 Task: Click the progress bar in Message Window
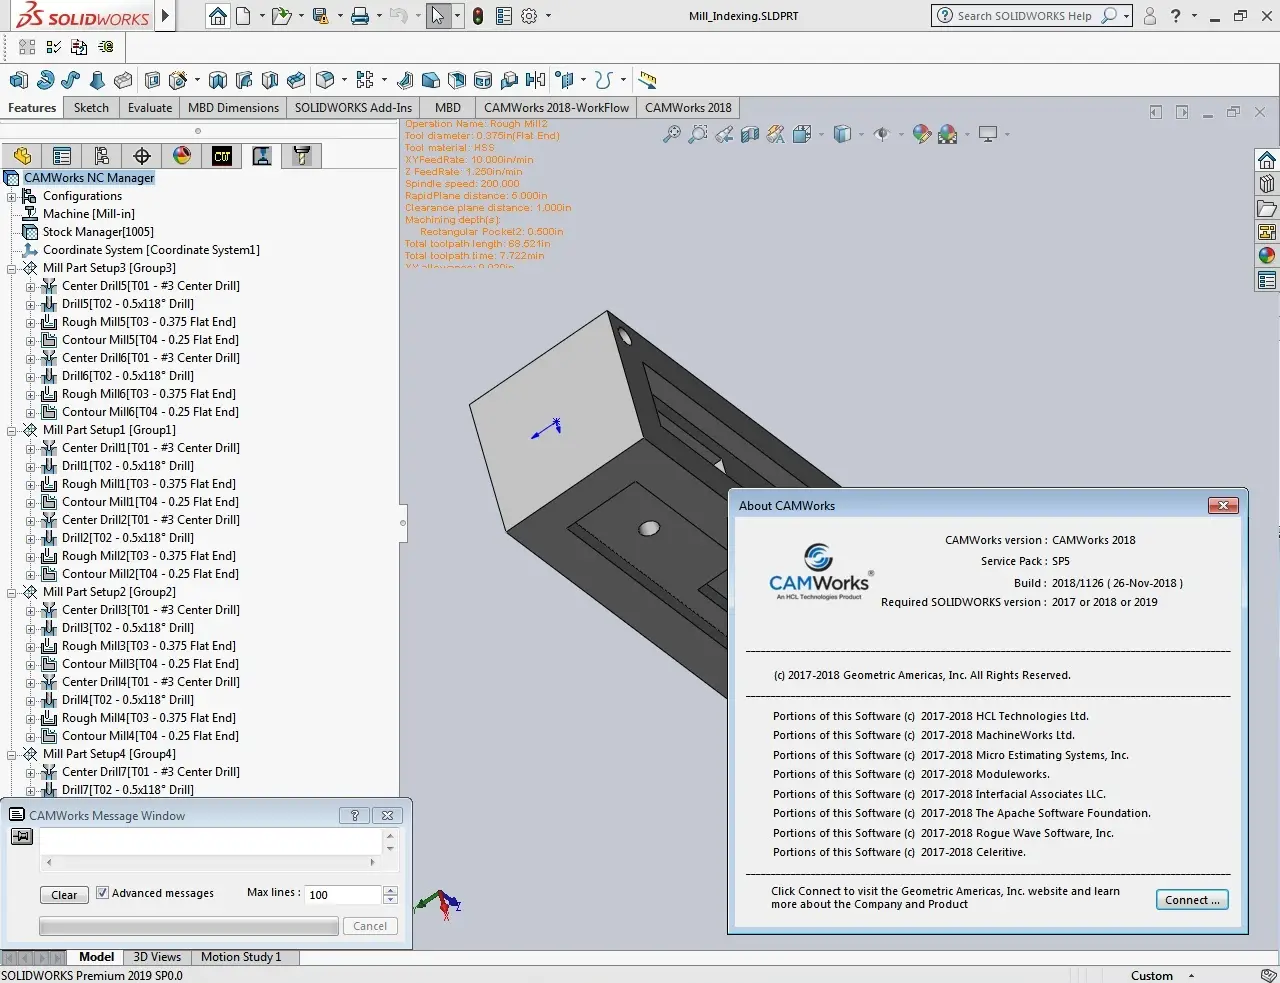coord(188,927)
